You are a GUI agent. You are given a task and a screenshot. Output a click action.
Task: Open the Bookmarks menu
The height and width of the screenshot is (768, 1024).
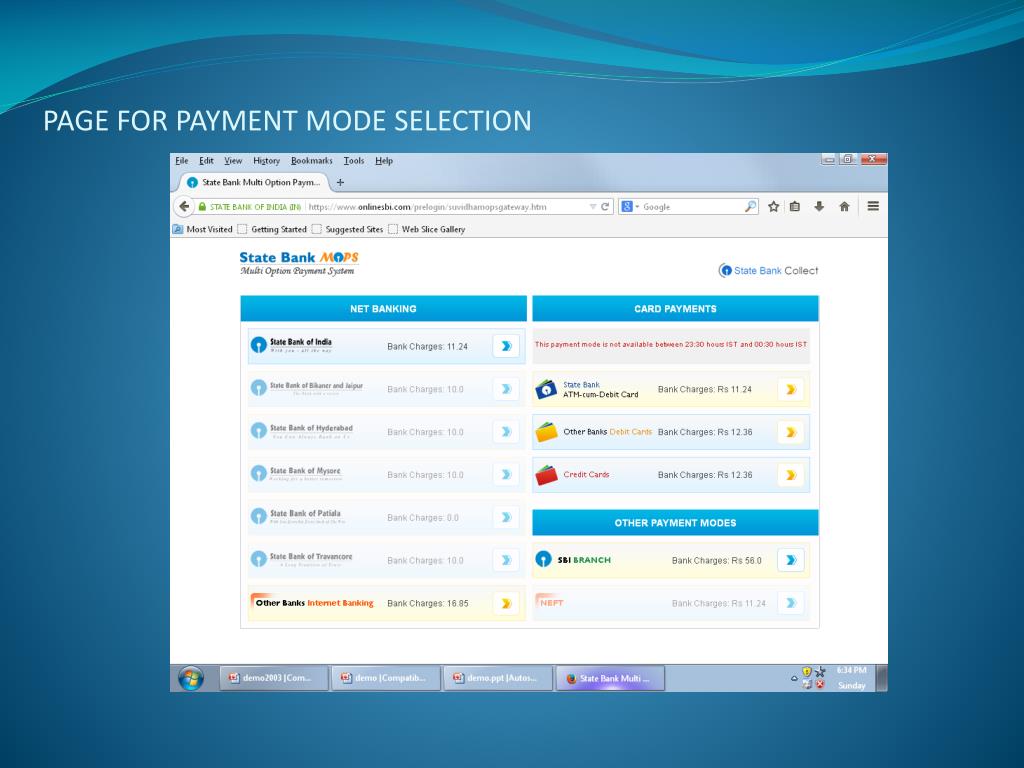coord(312,161)
